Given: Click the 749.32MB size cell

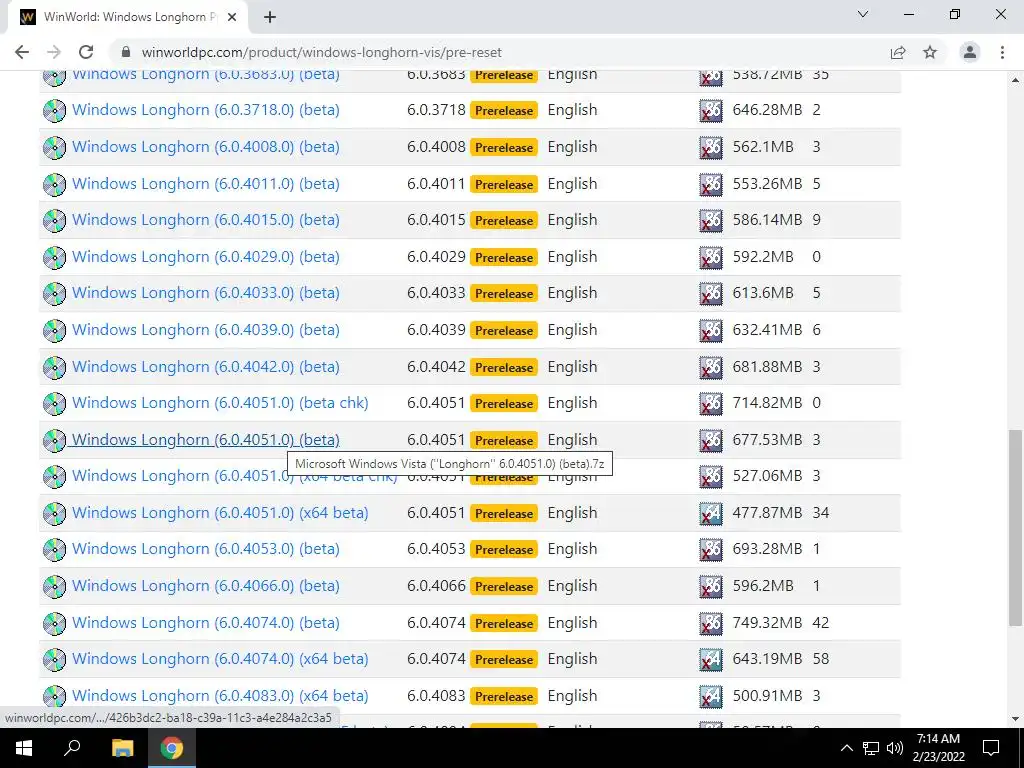Looking at the screenshot, I should pos(767,622).
